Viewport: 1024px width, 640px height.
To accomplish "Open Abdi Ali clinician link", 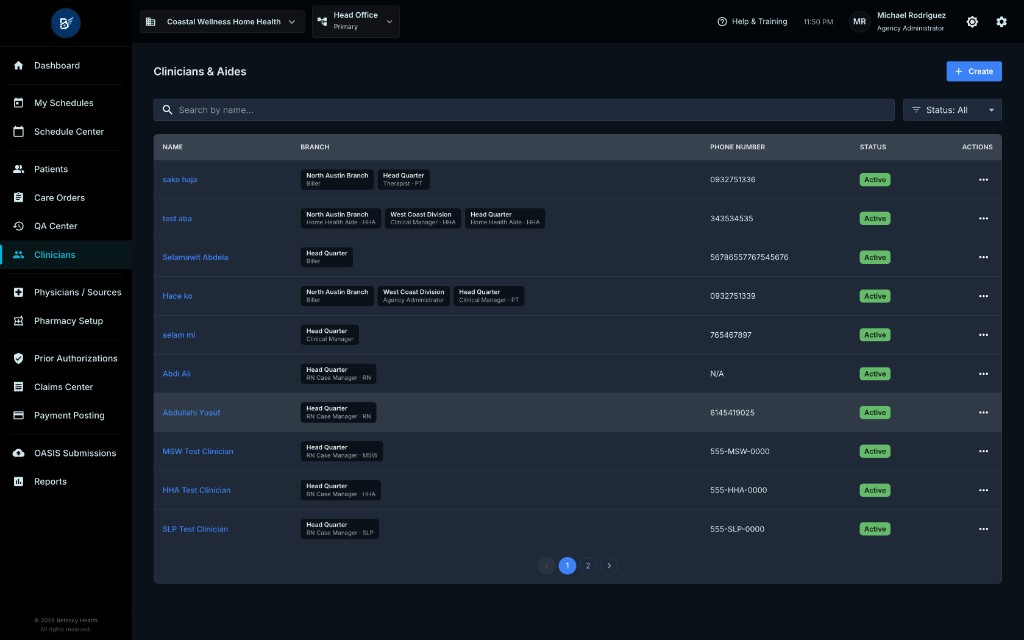I will pyautogui.click(x=176, y=374).
